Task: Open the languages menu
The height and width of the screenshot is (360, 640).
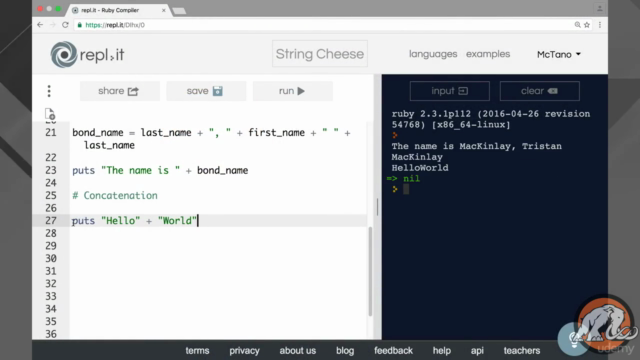Action: (433, 54)
